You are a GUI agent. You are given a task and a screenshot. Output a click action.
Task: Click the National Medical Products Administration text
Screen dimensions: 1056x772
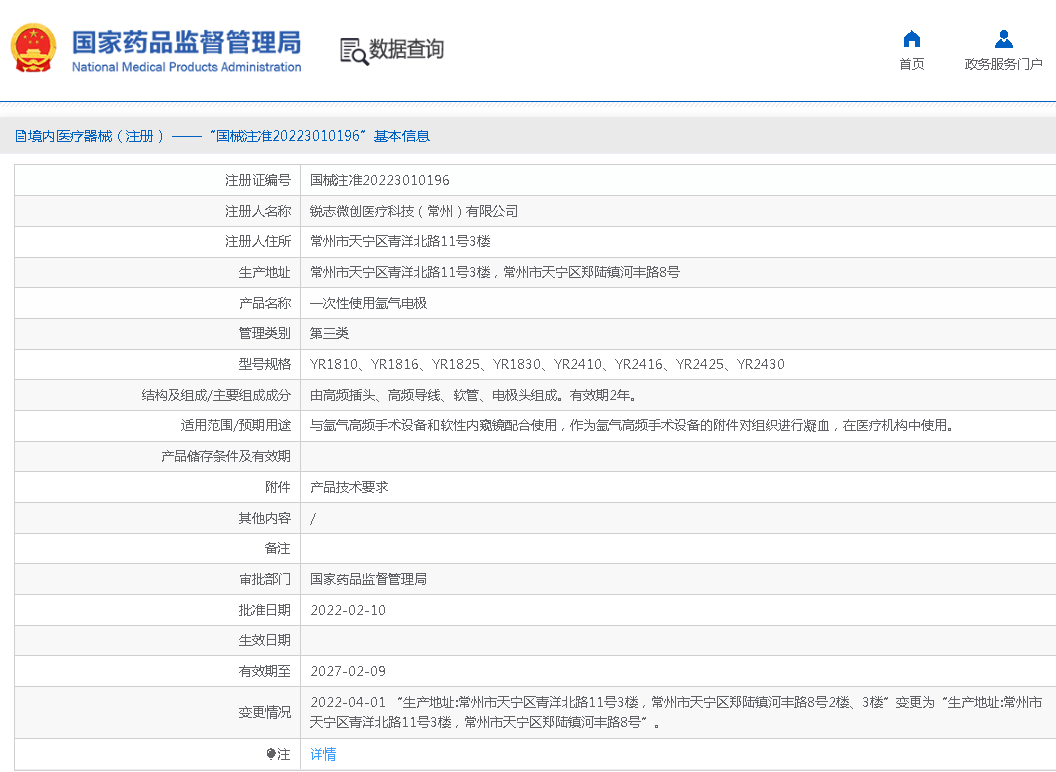(x=186, y=68)
